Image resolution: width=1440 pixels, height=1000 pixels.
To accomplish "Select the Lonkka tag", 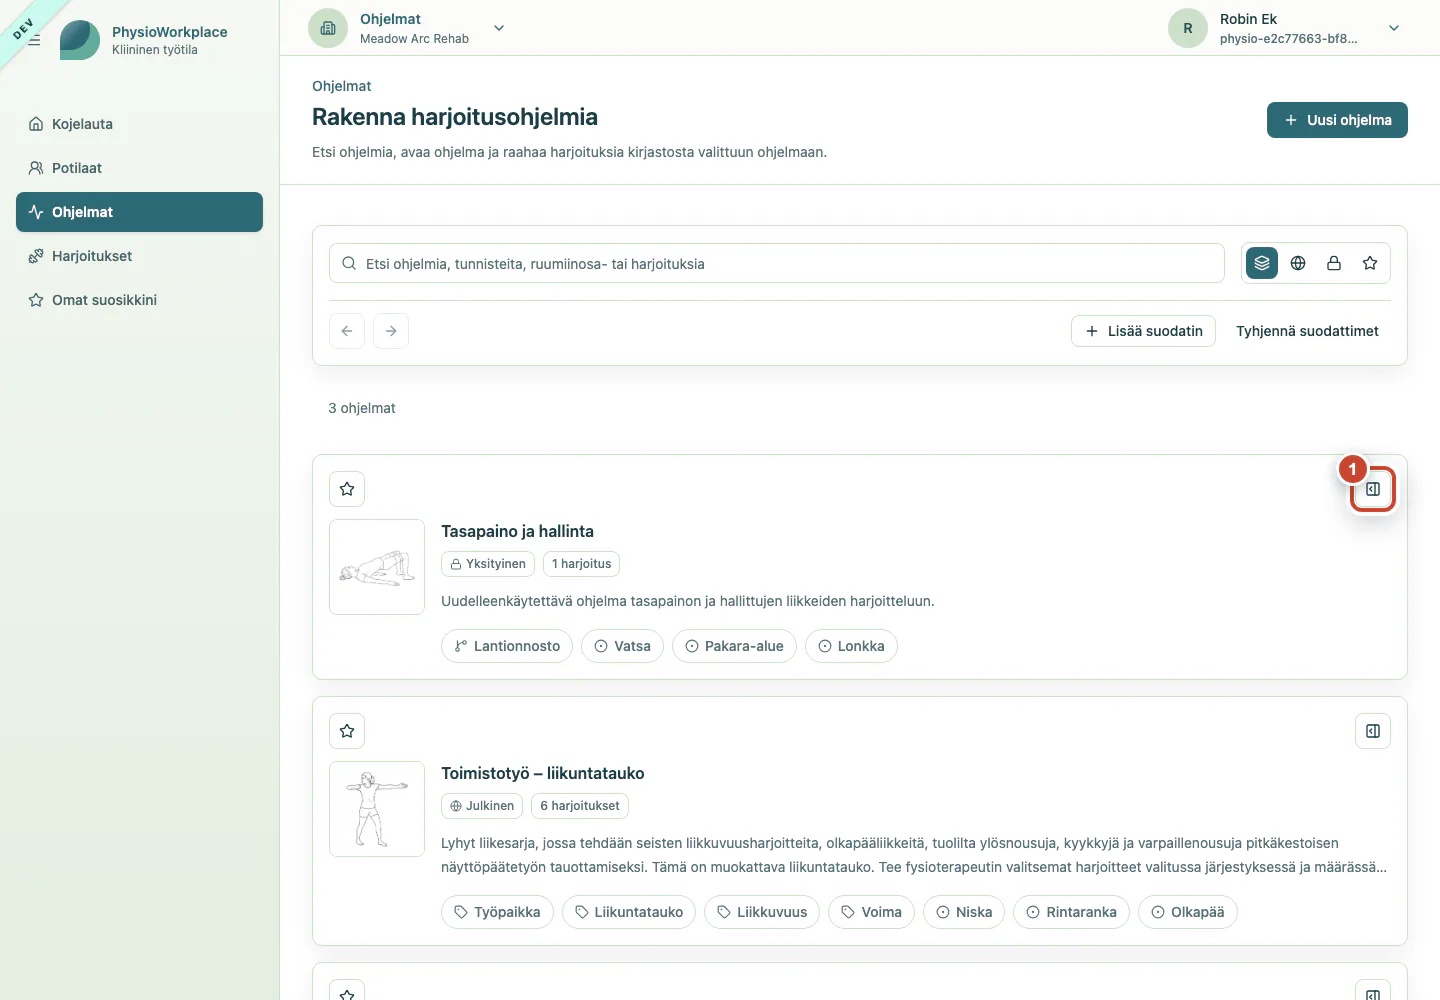I will pyautogui.click(x=851, y=646).
